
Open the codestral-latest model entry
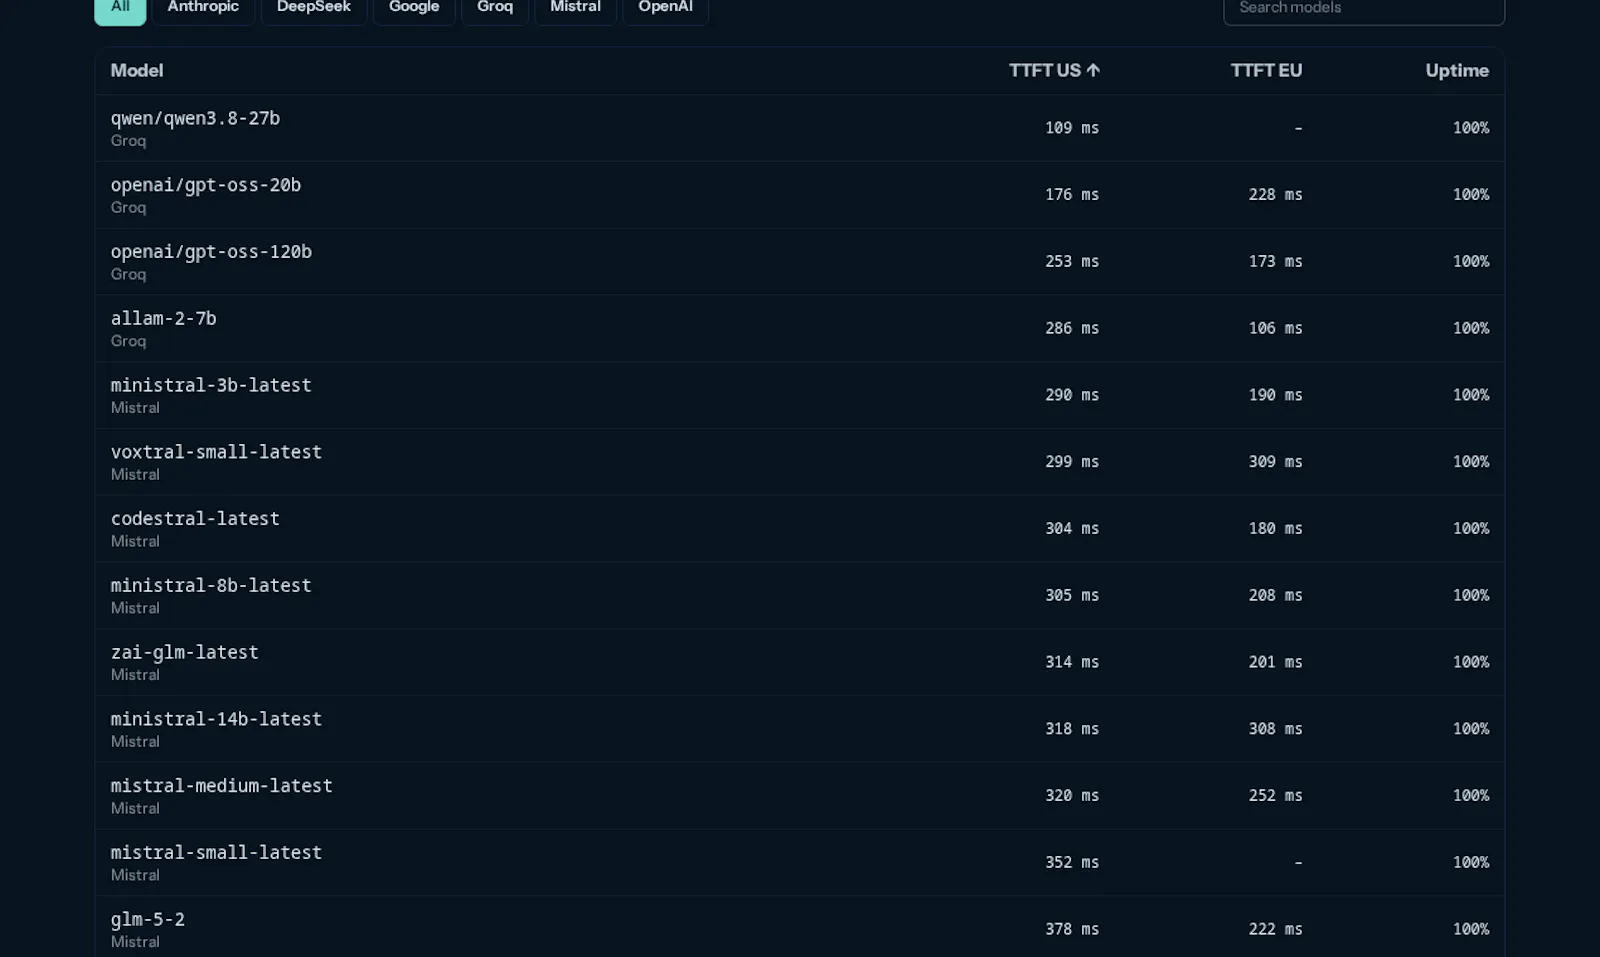800,529
